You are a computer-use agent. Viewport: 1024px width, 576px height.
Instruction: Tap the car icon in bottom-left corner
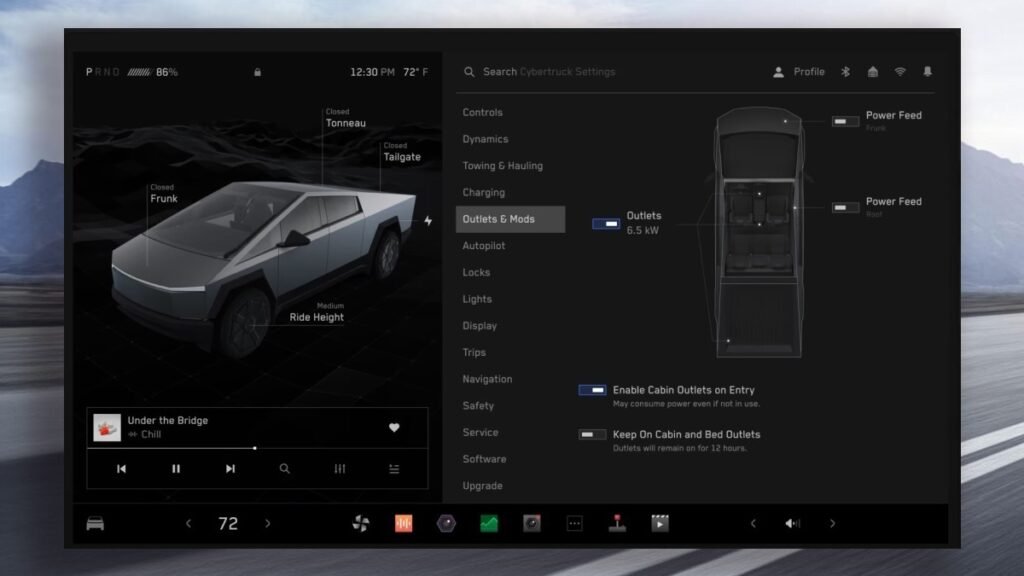pyautogui.click(x=95, y=523)
